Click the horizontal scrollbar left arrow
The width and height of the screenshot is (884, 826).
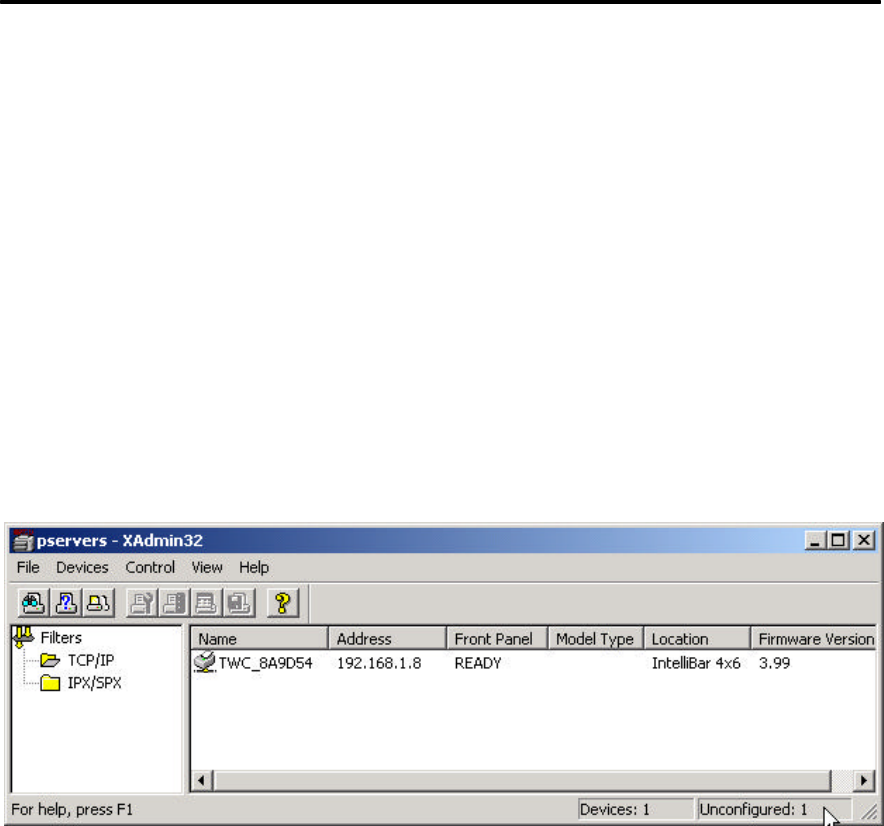(x=202, y=780)
